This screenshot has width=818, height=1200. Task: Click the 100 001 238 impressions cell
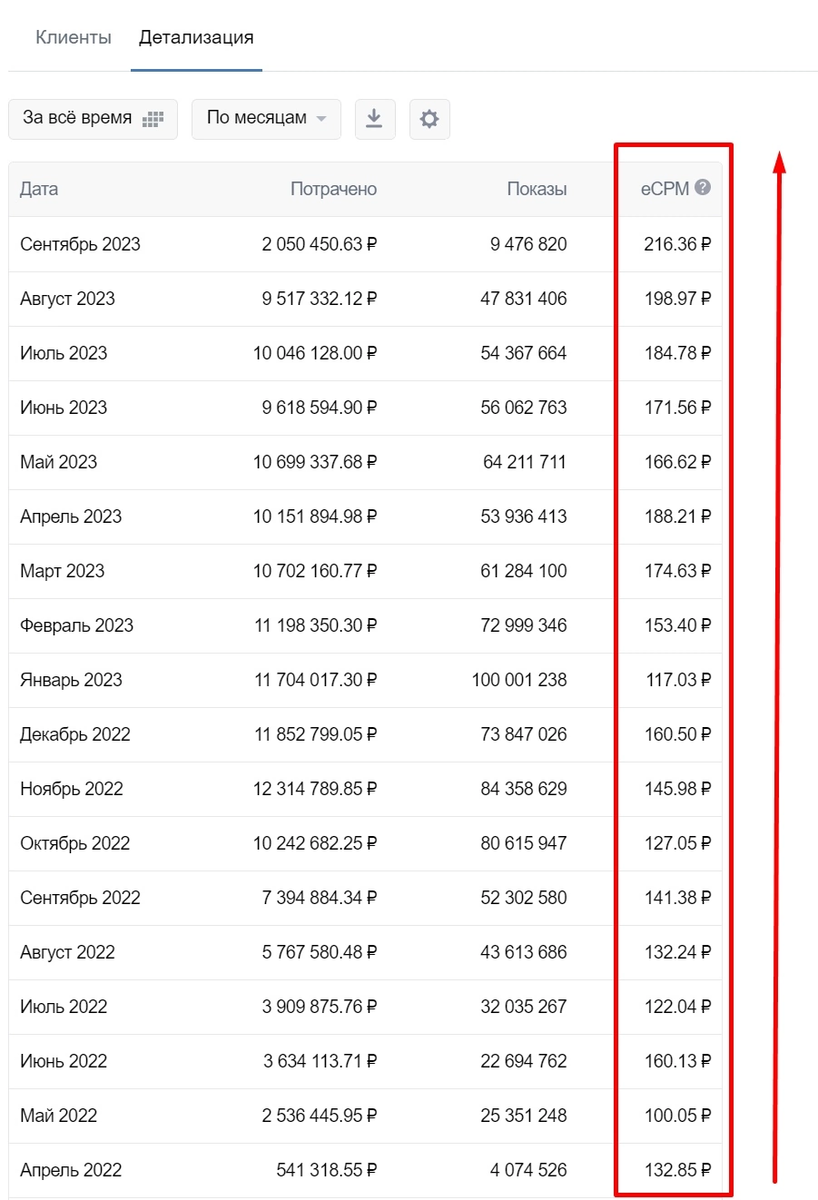(519, 680)
